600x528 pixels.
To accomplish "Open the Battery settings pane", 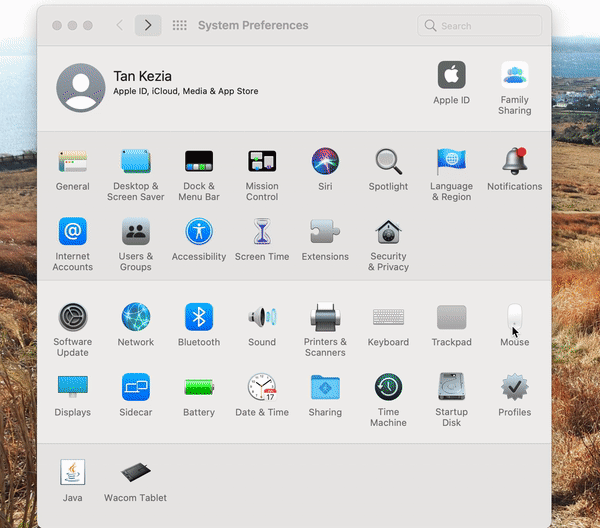I will [199, 388].
